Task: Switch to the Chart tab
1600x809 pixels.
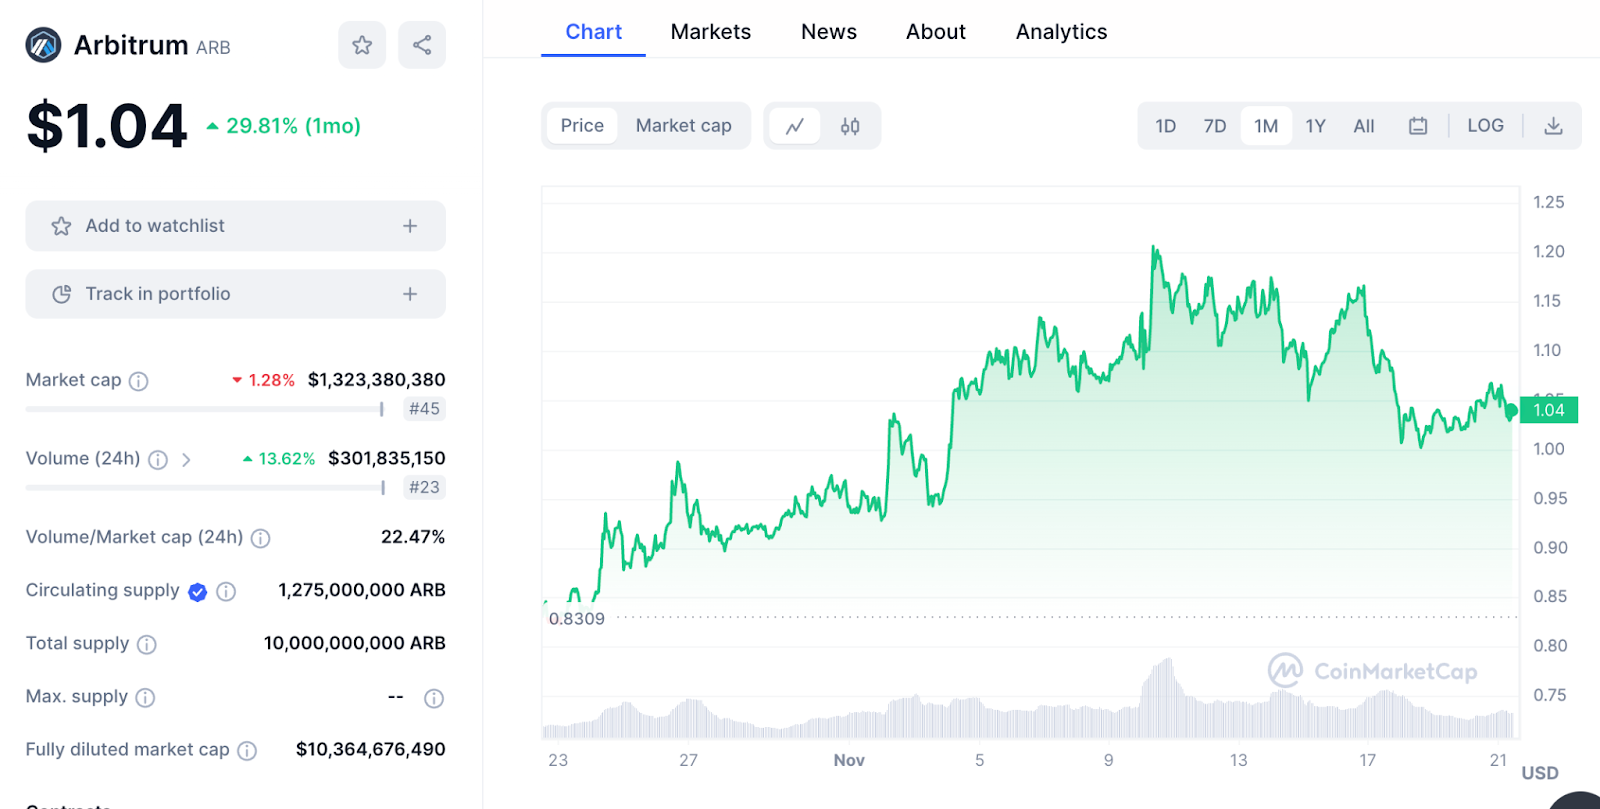Action: [594, 32]
